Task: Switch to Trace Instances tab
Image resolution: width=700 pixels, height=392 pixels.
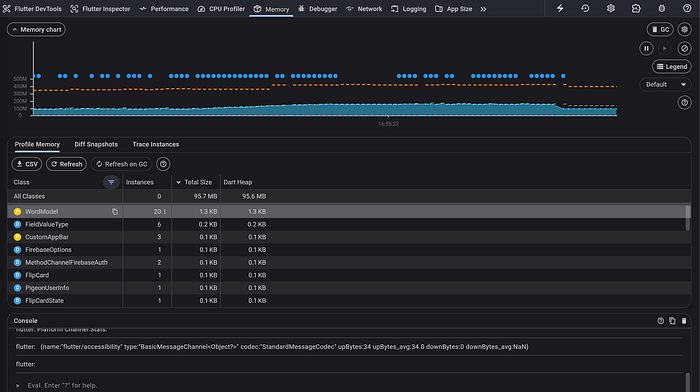Action: [156, 144]
